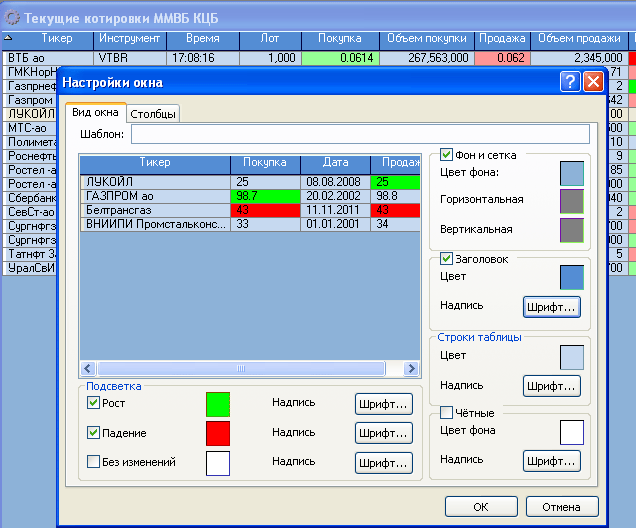Screen dimensions: 636x528
Task: Open the Столбцы tab
Action: point(153,114)
